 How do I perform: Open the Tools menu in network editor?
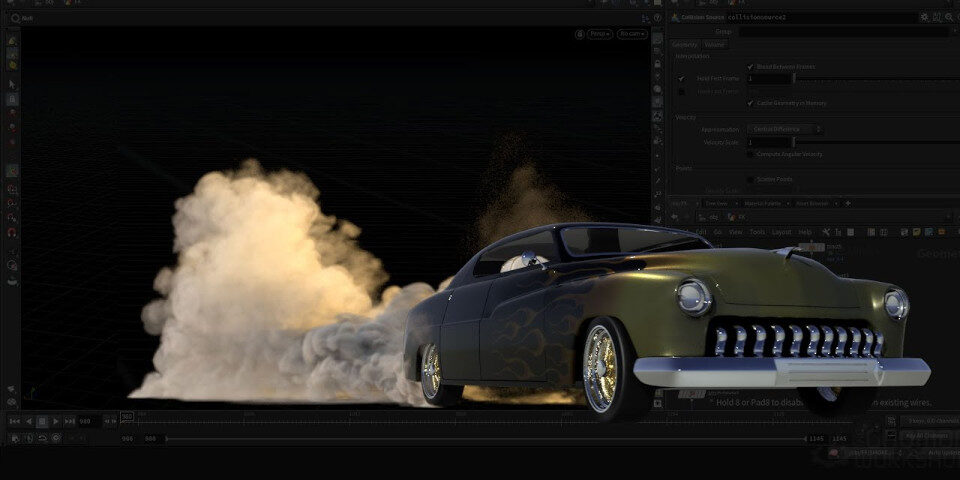pyautogui.click(x=757, y=231)
